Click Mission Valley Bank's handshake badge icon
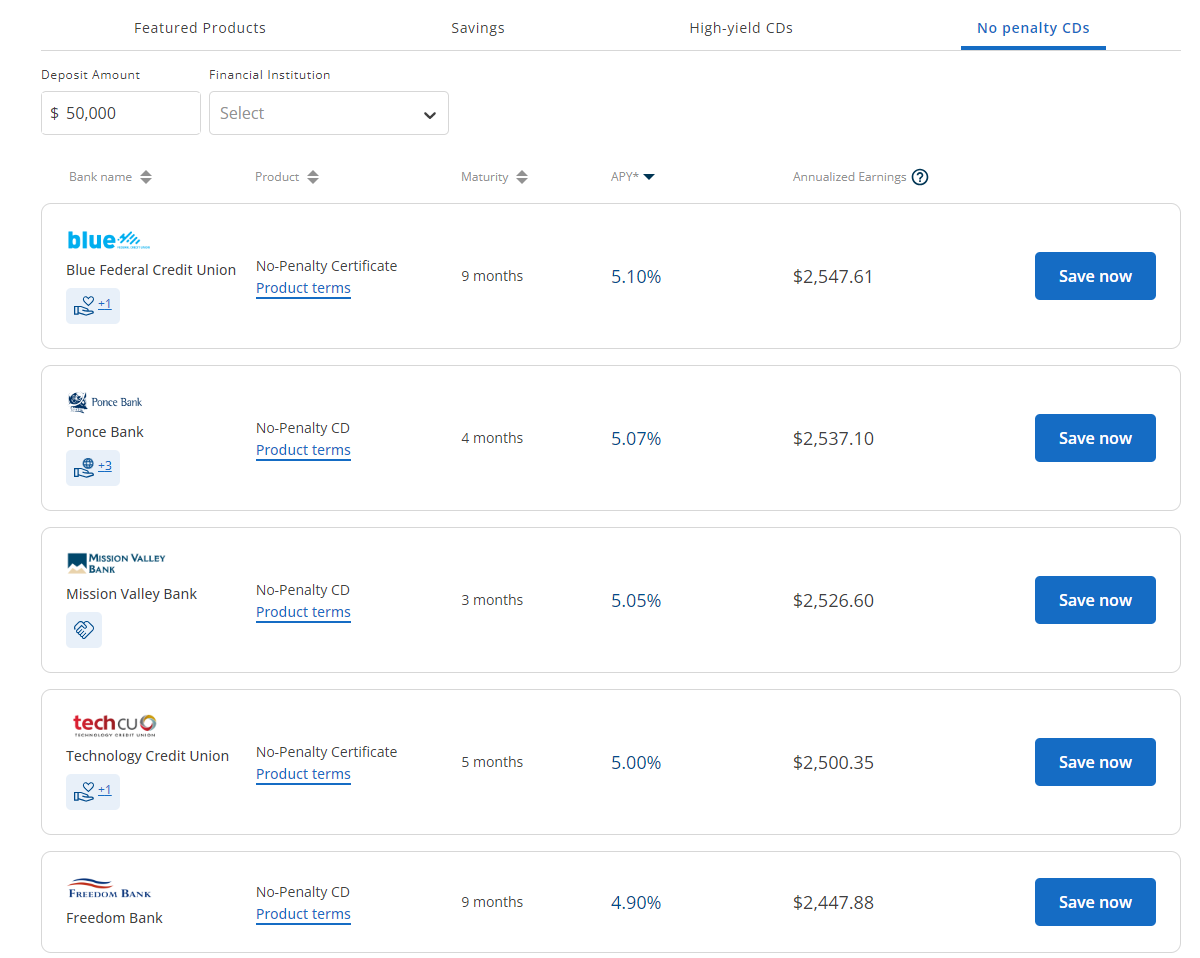Screen dimensions: 1200x958 (x=84, y=630)
